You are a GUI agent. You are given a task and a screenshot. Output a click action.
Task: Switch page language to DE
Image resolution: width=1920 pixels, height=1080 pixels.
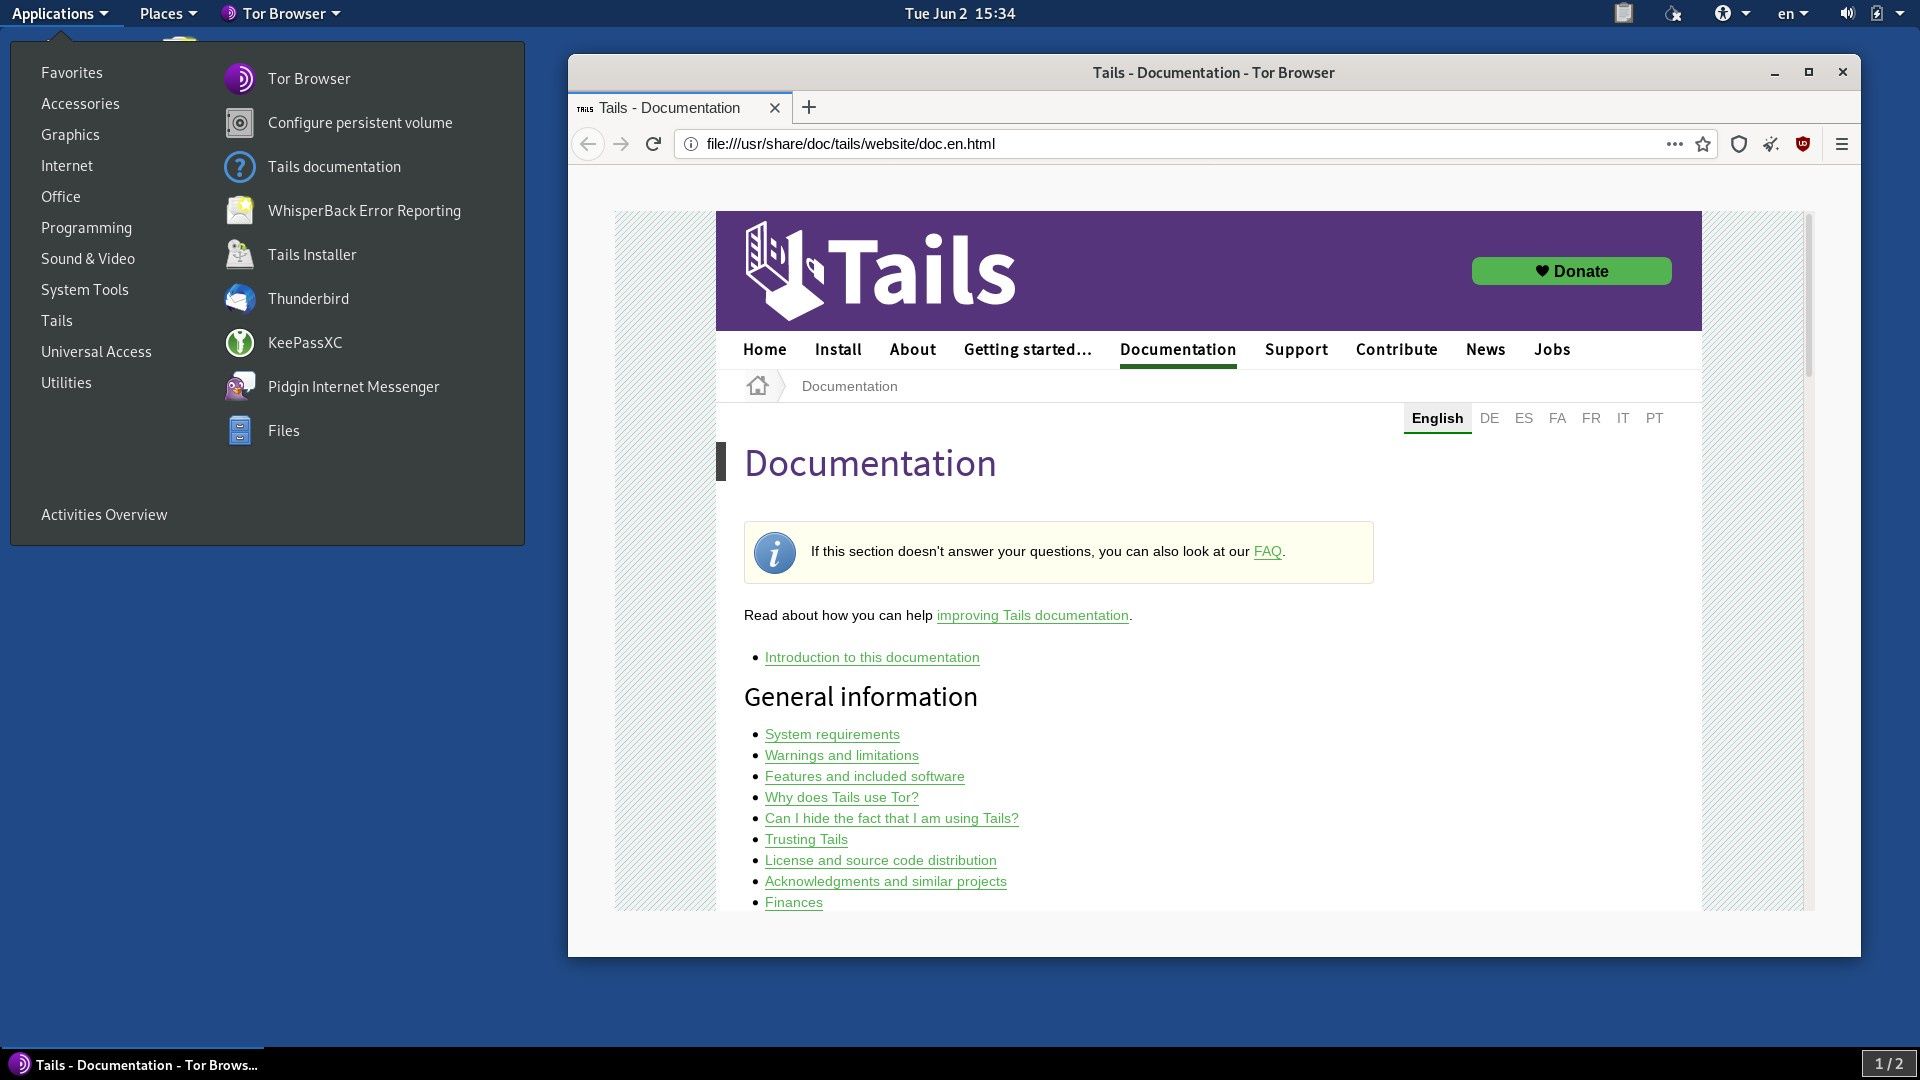point(1489,418)
